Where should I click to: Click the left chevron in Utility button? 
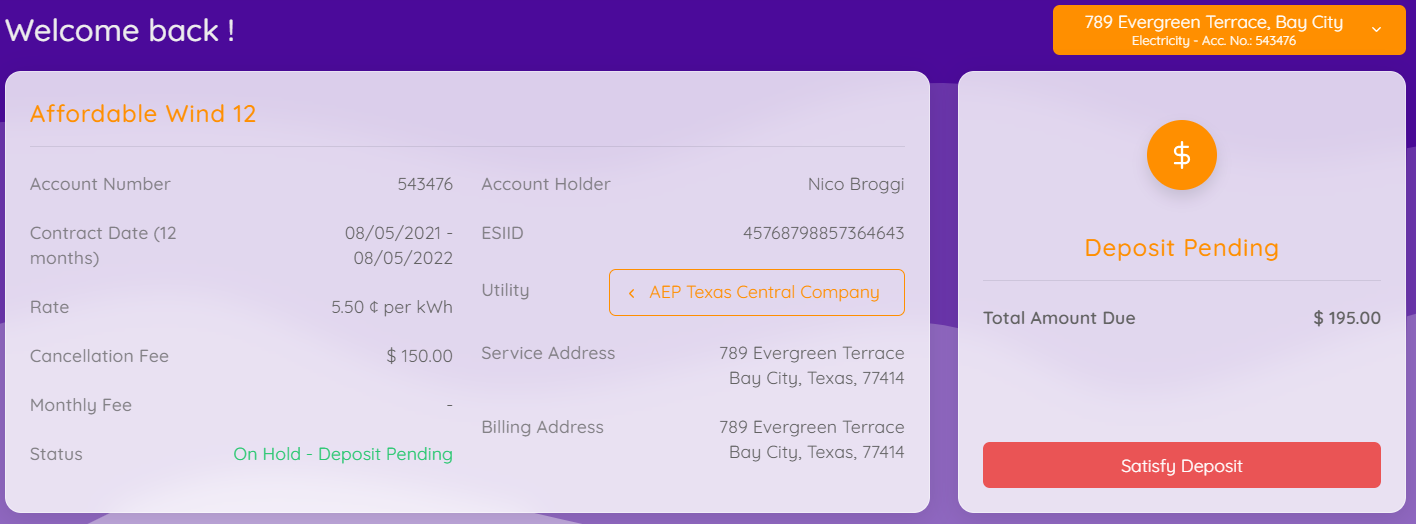(x=631, y=293)
